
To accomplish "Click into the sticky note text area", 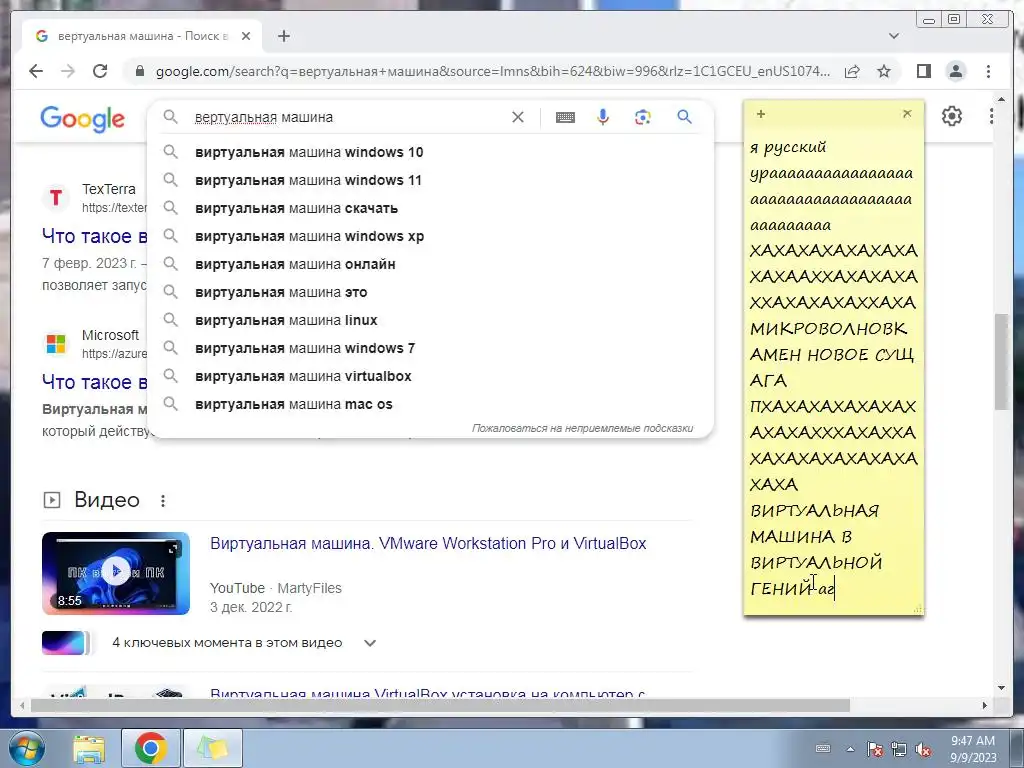I will (x=833, y=369).
